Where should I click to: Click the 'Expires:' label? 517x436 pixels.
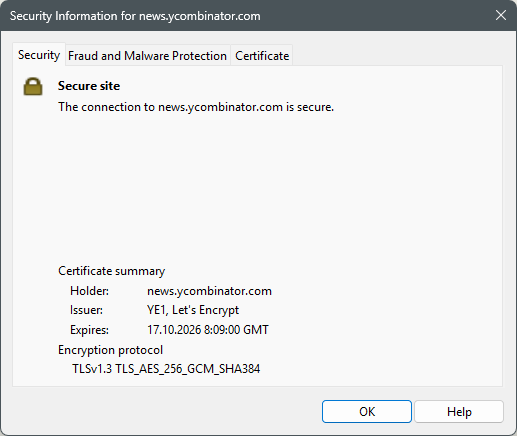tap(89, 330)
